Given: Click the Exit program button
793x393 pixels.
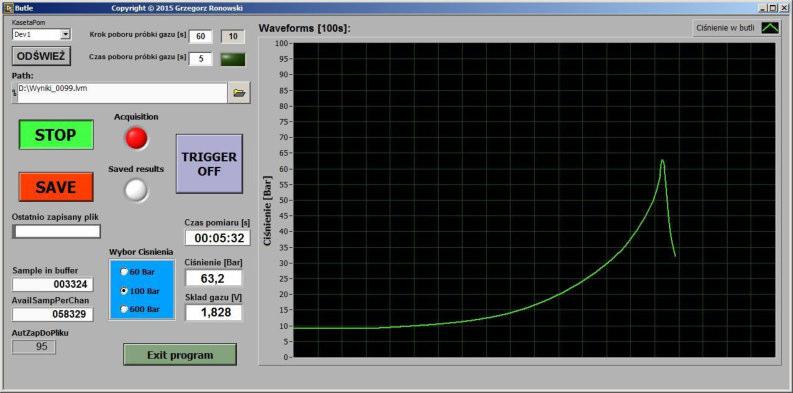Looking at the screenshot, I should pyautogui.click(x=180, y=355).
